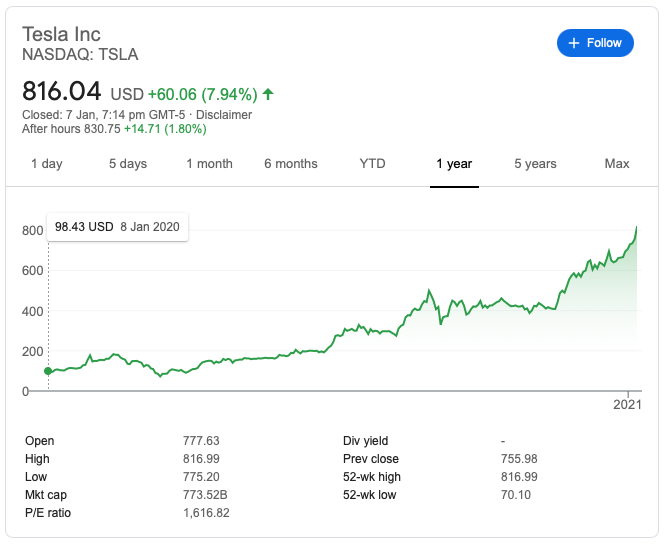Click the 2021 x-axis label
Screen dimensions: 664x552
(627, 405)
